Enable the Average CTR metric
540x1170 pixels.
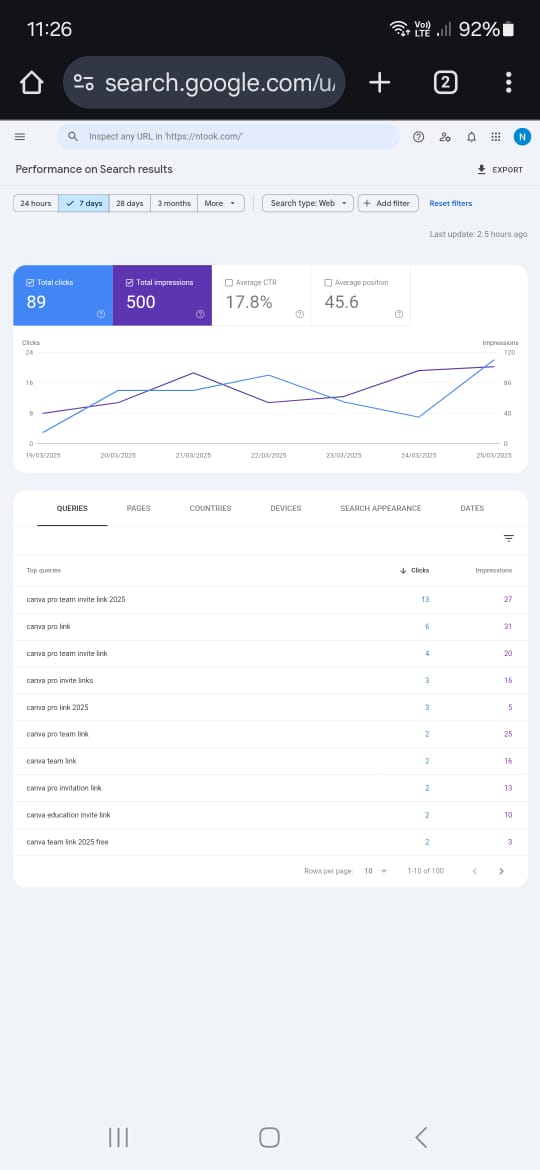coord(262,295)
